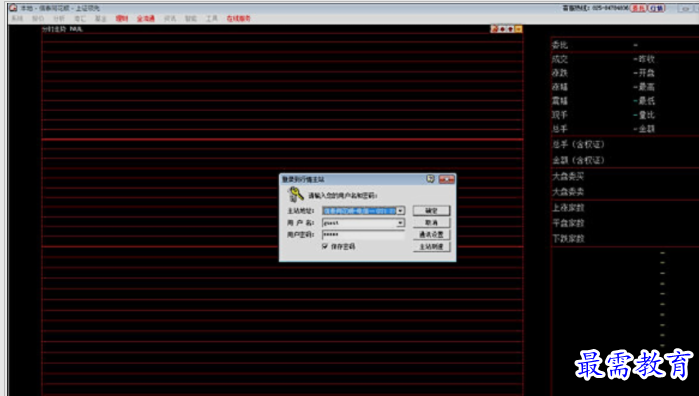Click the 确定 button
The height and width of the screenshot is (396, 699).
pyautogui.click(x=431, y=210)
